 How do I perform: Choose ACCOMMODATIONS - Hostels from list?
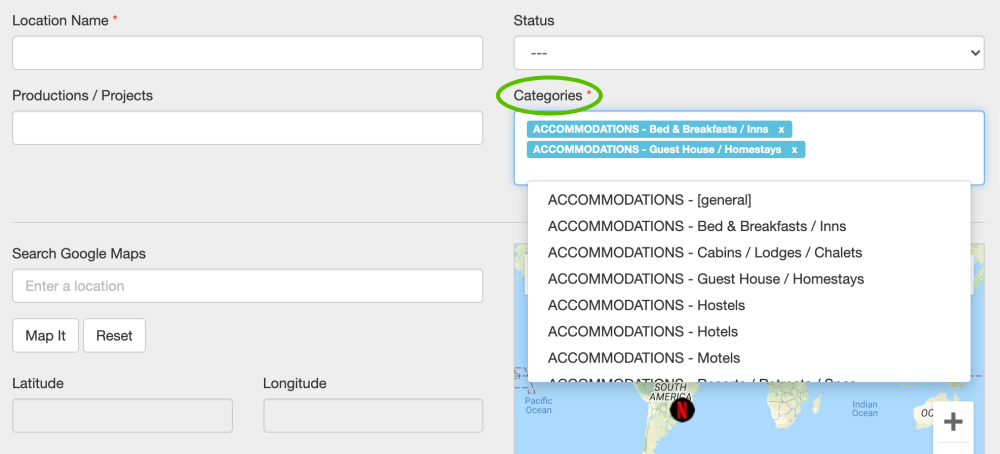646,305
